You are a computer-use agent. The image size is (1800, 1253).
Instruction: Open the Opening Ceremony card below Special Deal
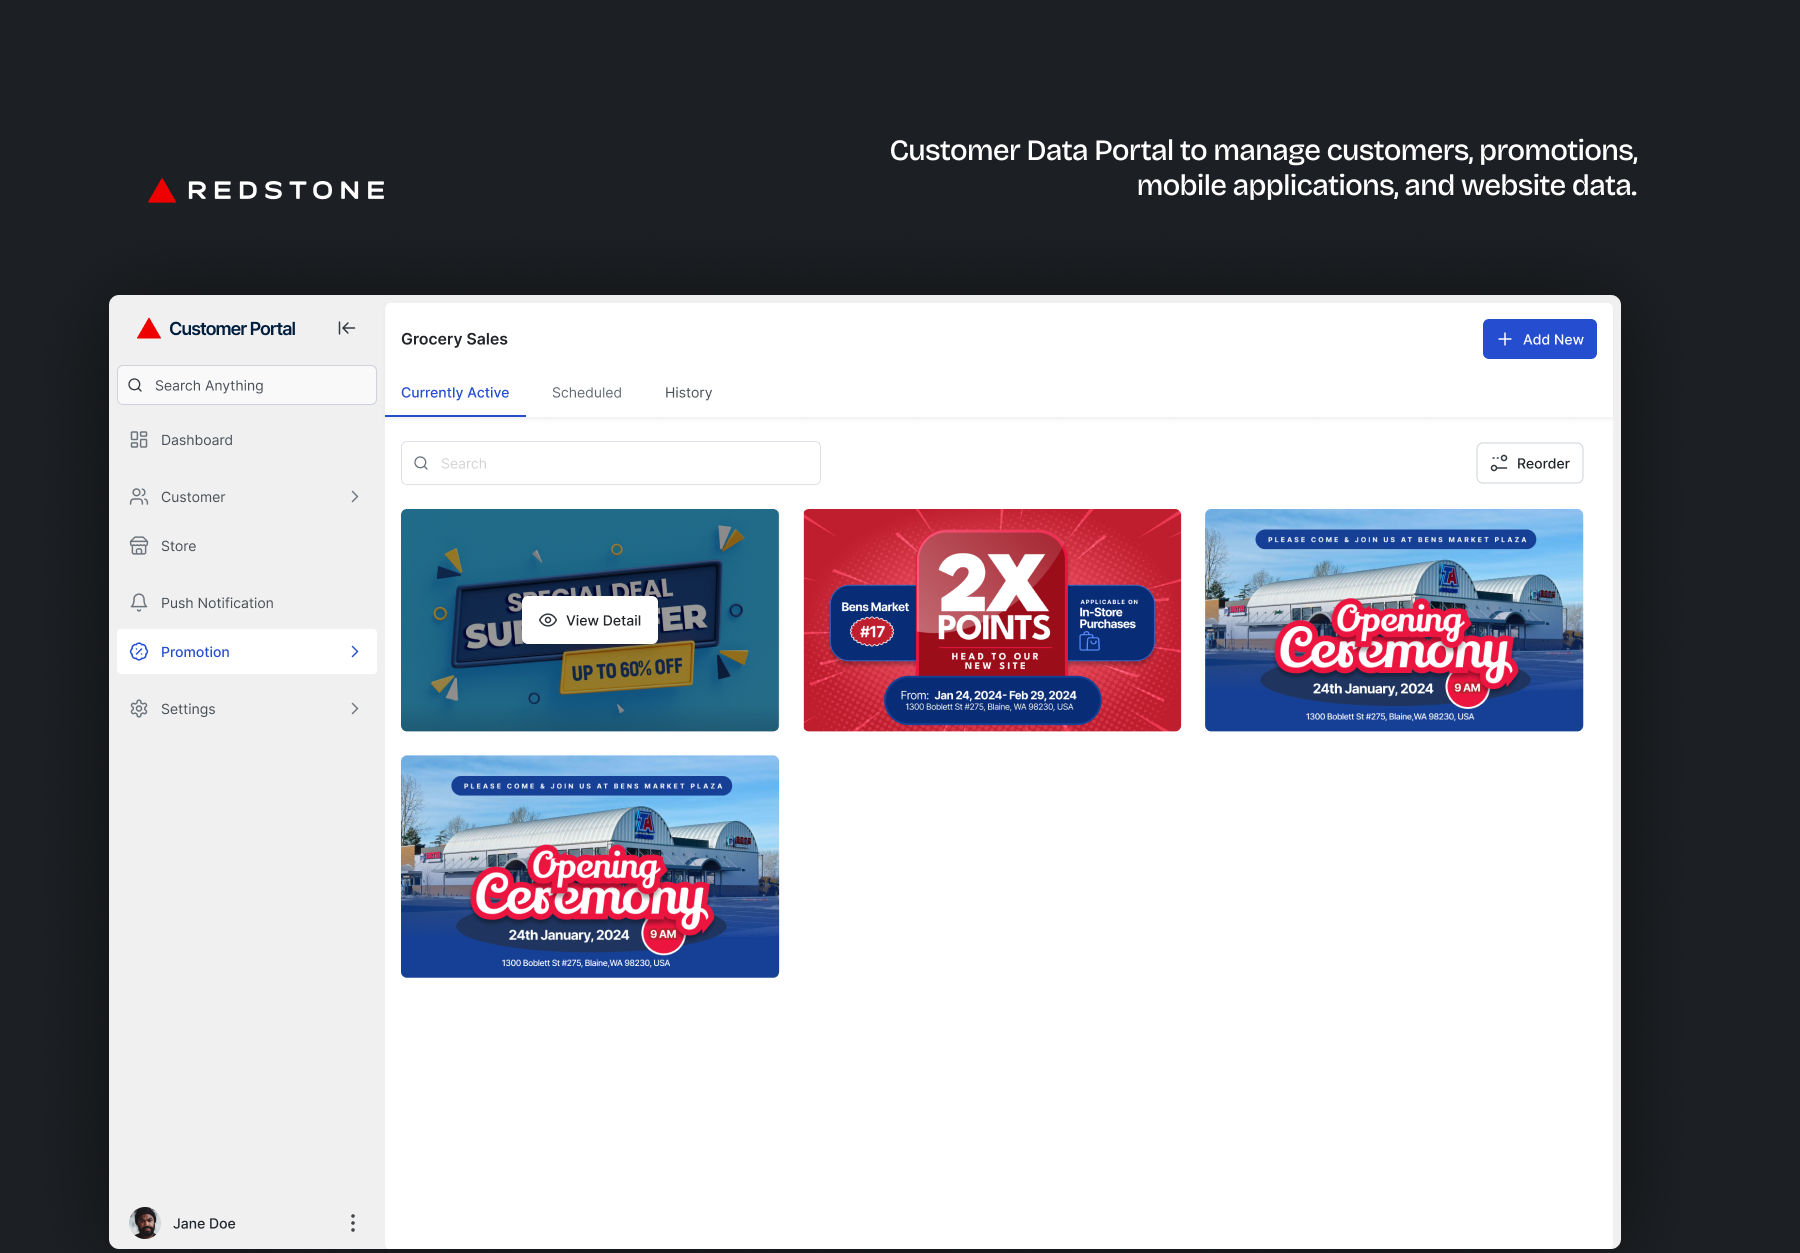(x=590, y=867)
